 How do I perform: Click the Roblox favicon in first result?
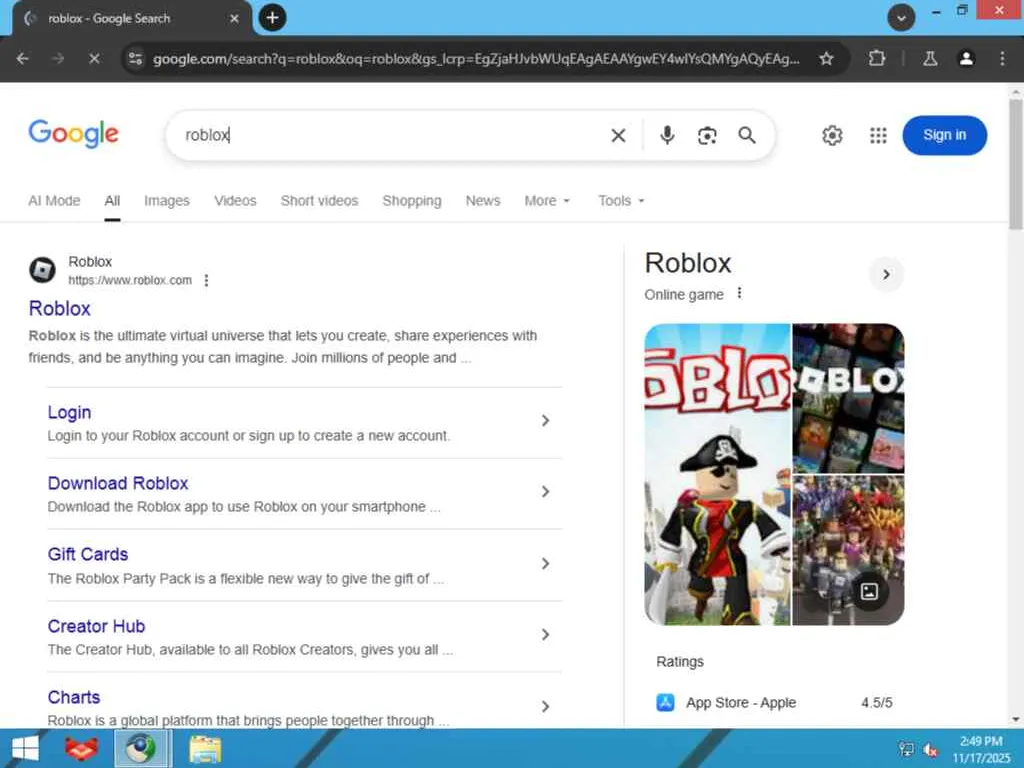pos(42,270)
